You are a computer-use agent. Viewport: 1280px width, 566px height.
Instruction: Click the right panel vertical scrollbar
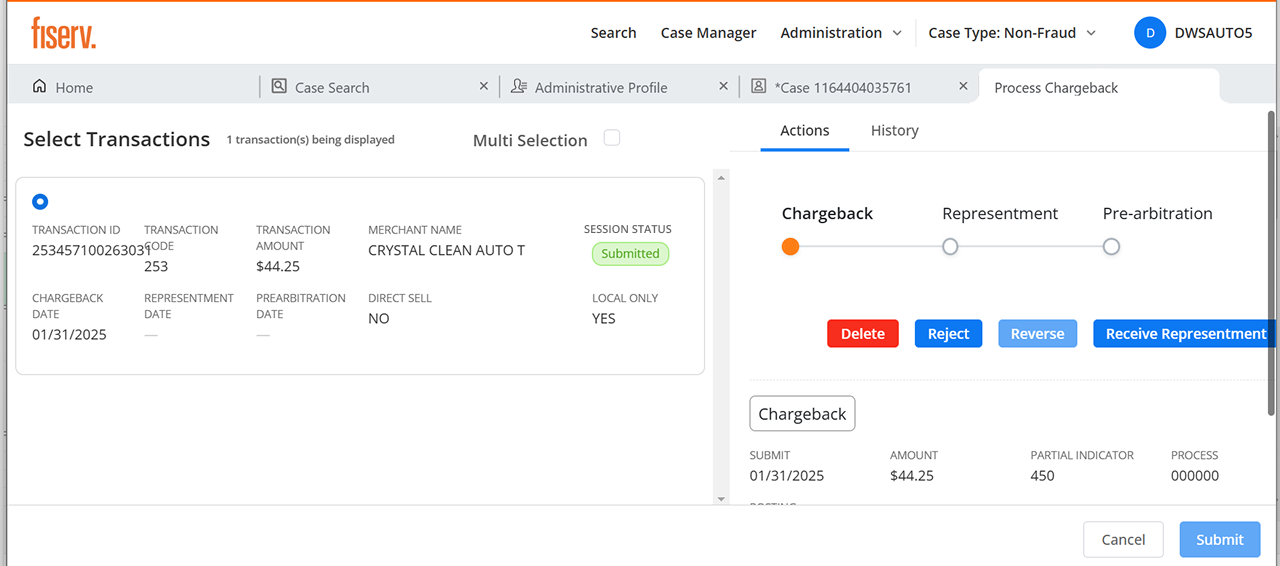[x=1272, y=262]
